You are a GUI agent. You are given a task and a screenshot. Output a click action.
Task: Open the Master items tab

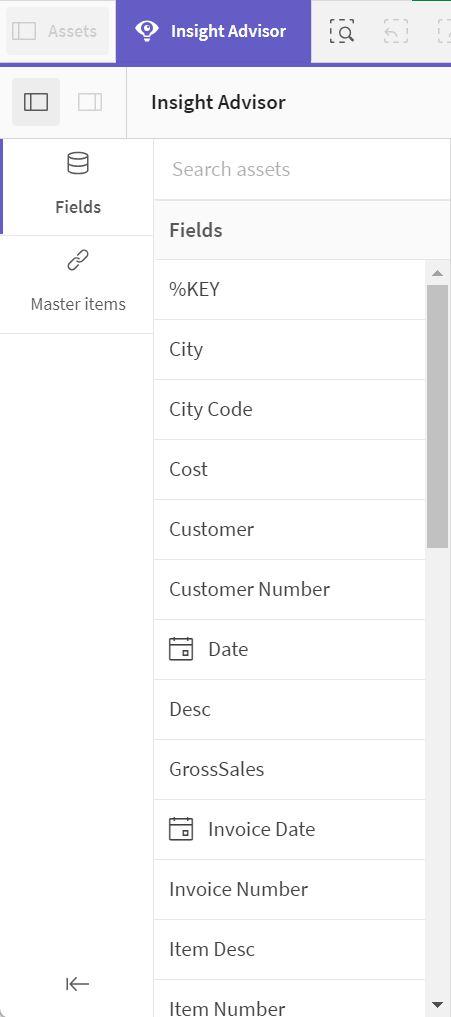point(78,284)
